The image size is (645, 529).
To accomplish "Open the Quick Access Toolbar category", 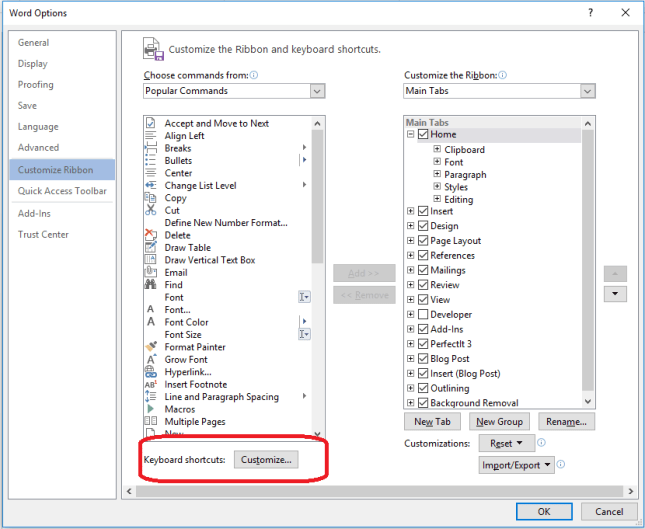I will (x=62, y=191).
